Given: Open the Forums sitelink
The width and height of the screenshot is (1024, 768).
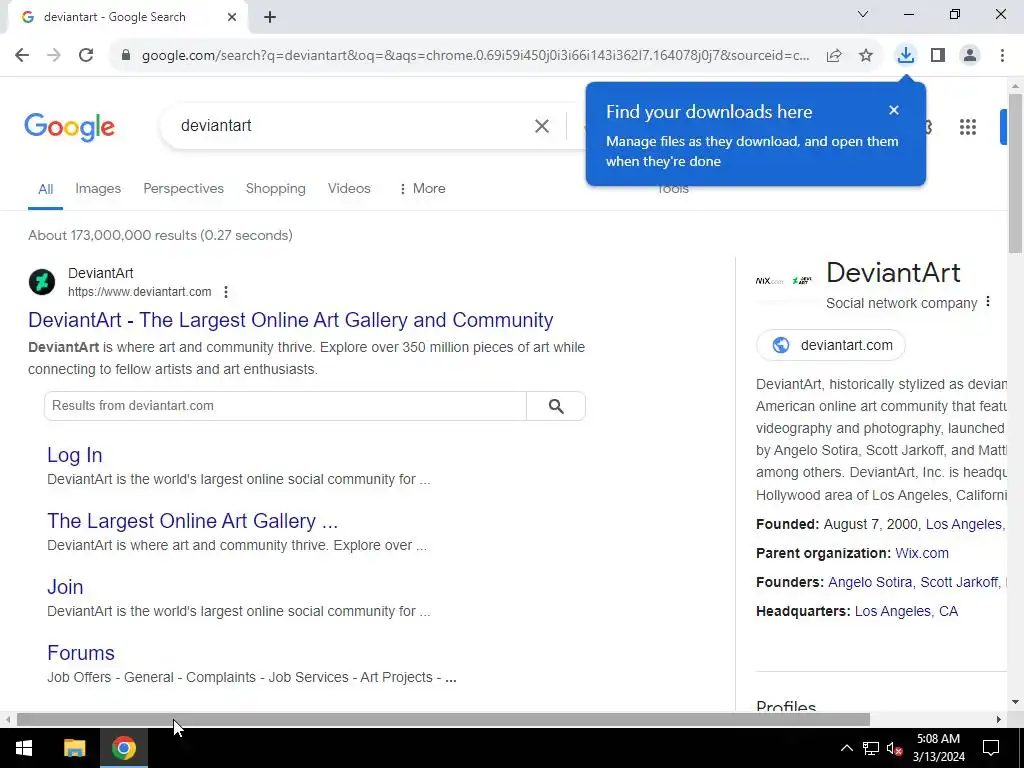Looking at the screenshot, I should point(81,653).
